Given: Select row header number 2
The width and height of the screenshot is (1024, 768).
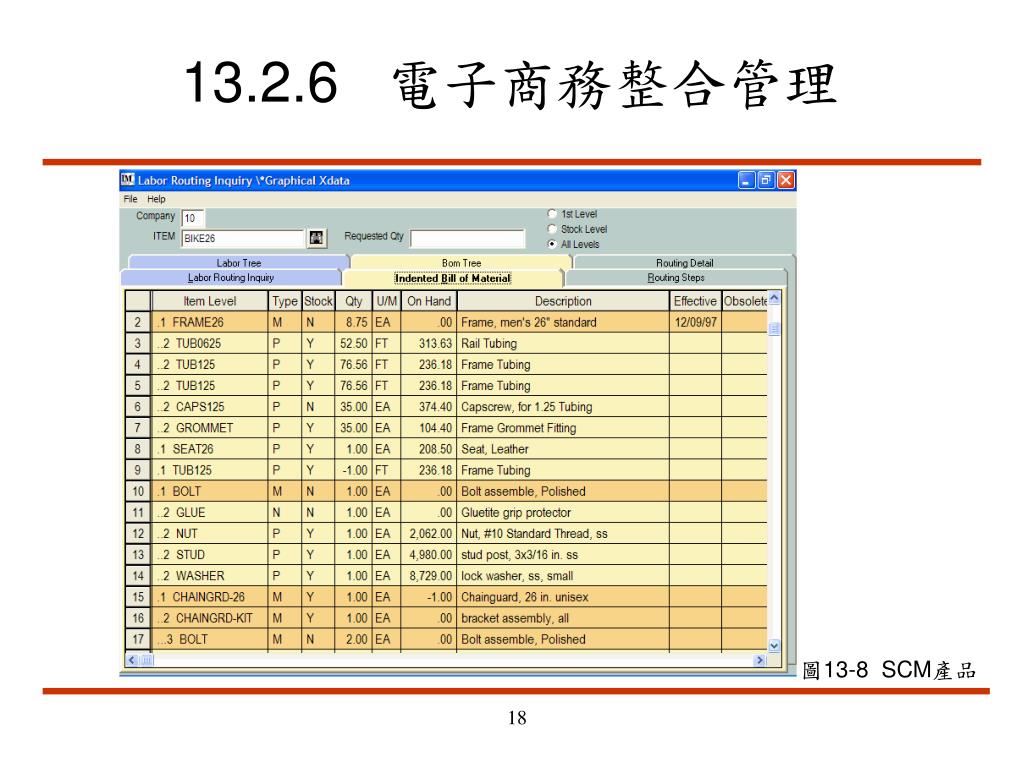Looking at the screenshot, I should 138,322.
